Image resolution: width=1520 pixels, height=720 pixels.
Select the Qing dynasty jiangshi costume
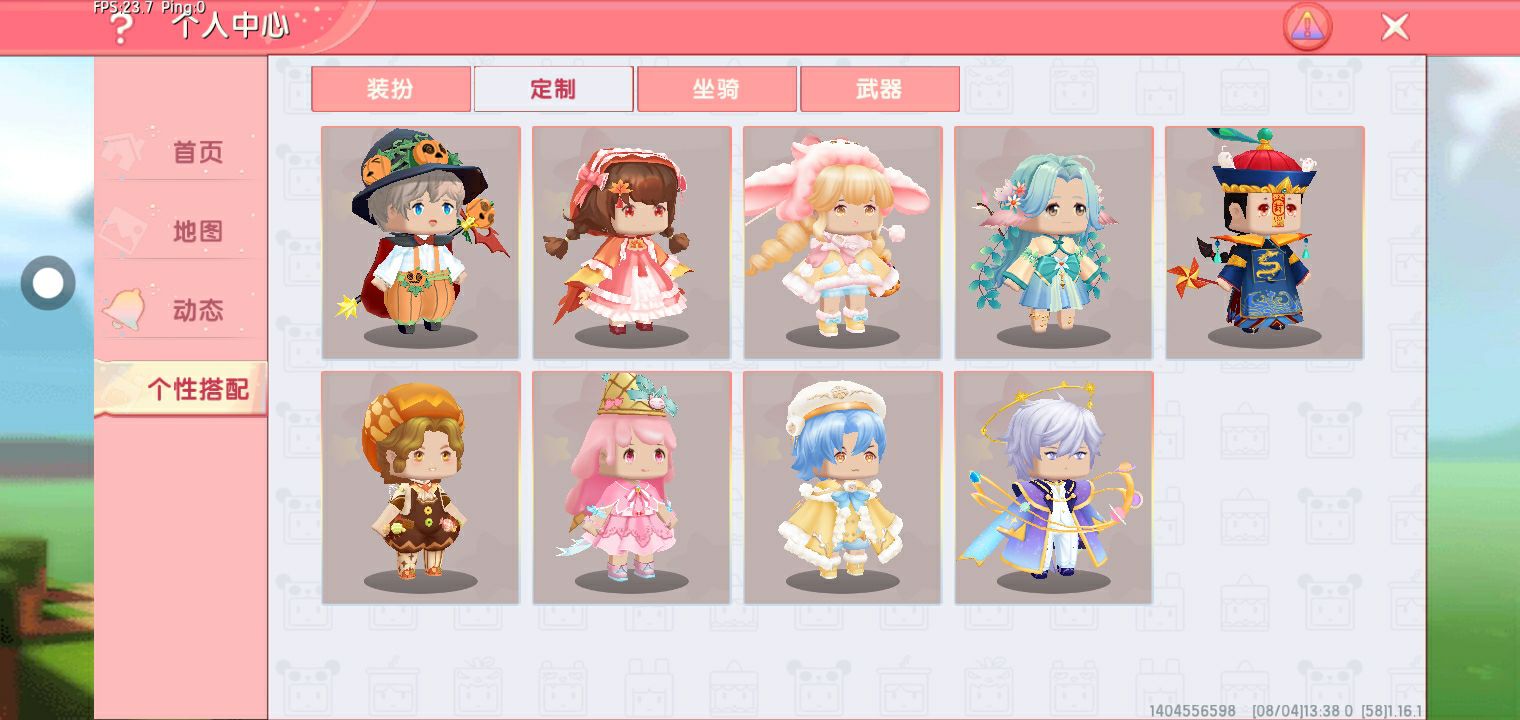1265,243
